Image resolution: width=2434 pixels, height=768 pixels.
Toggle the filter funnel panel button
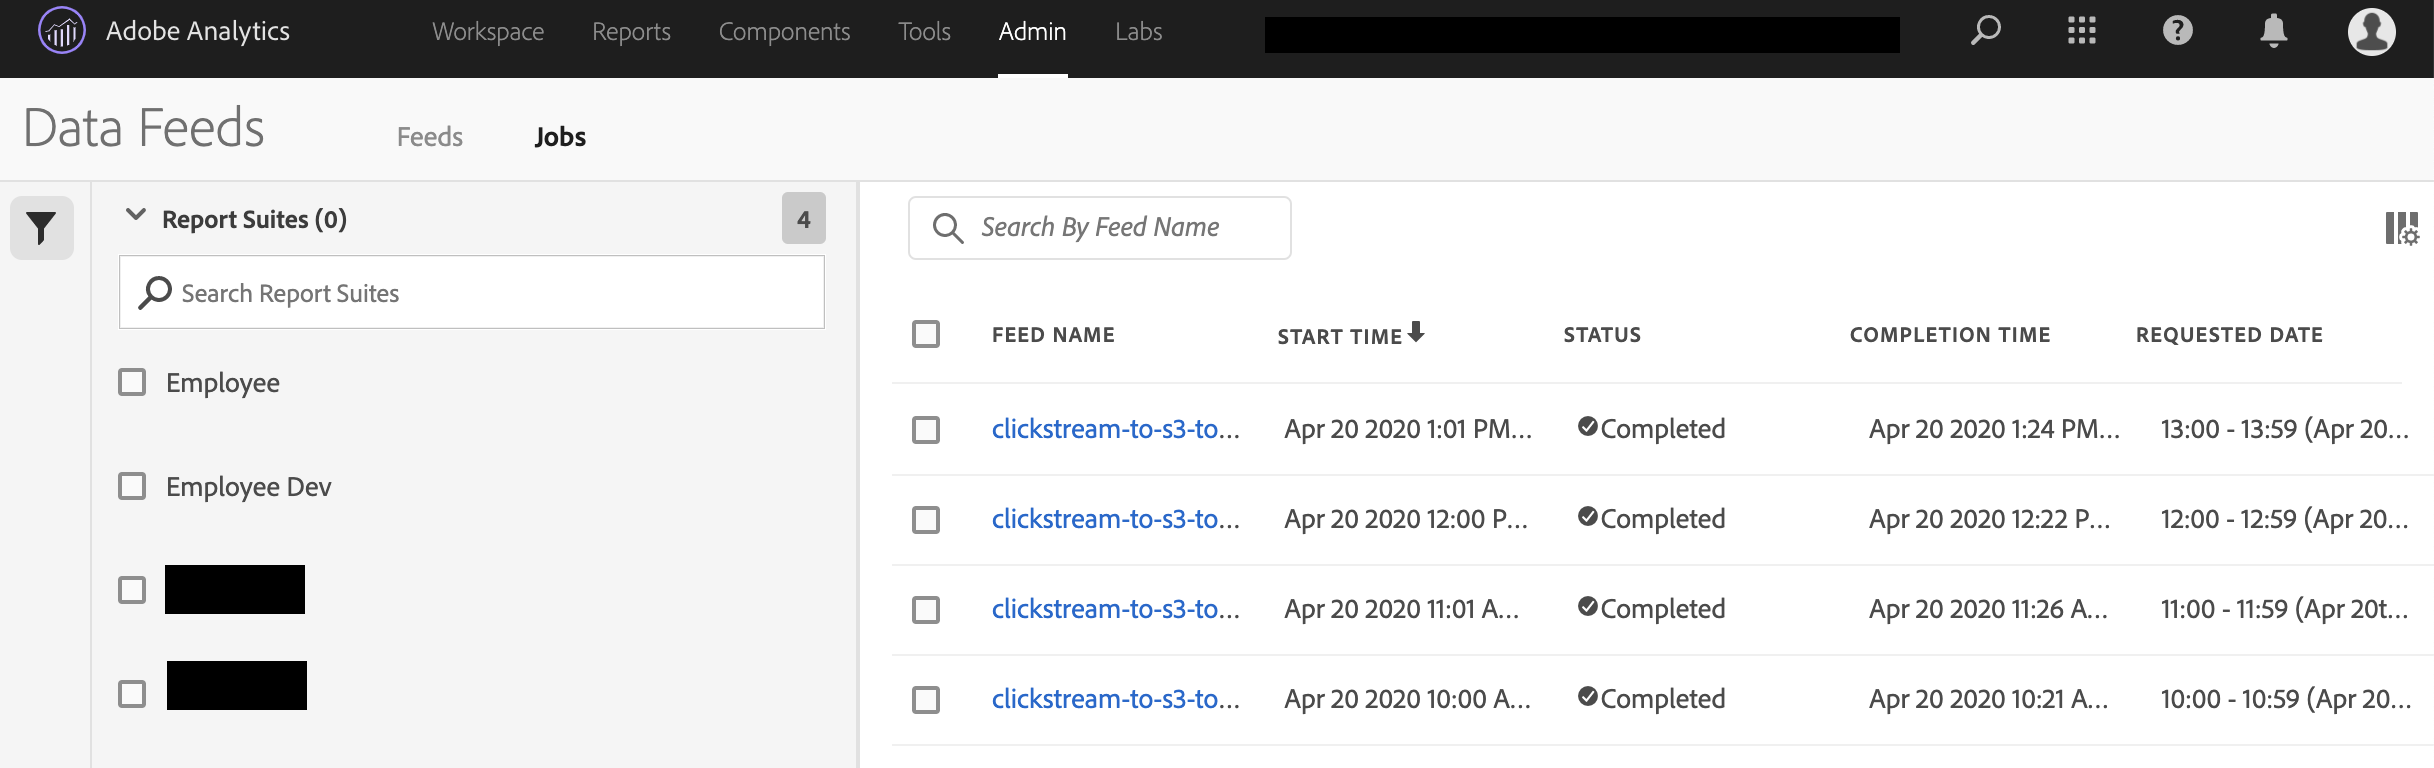point(41,228)
